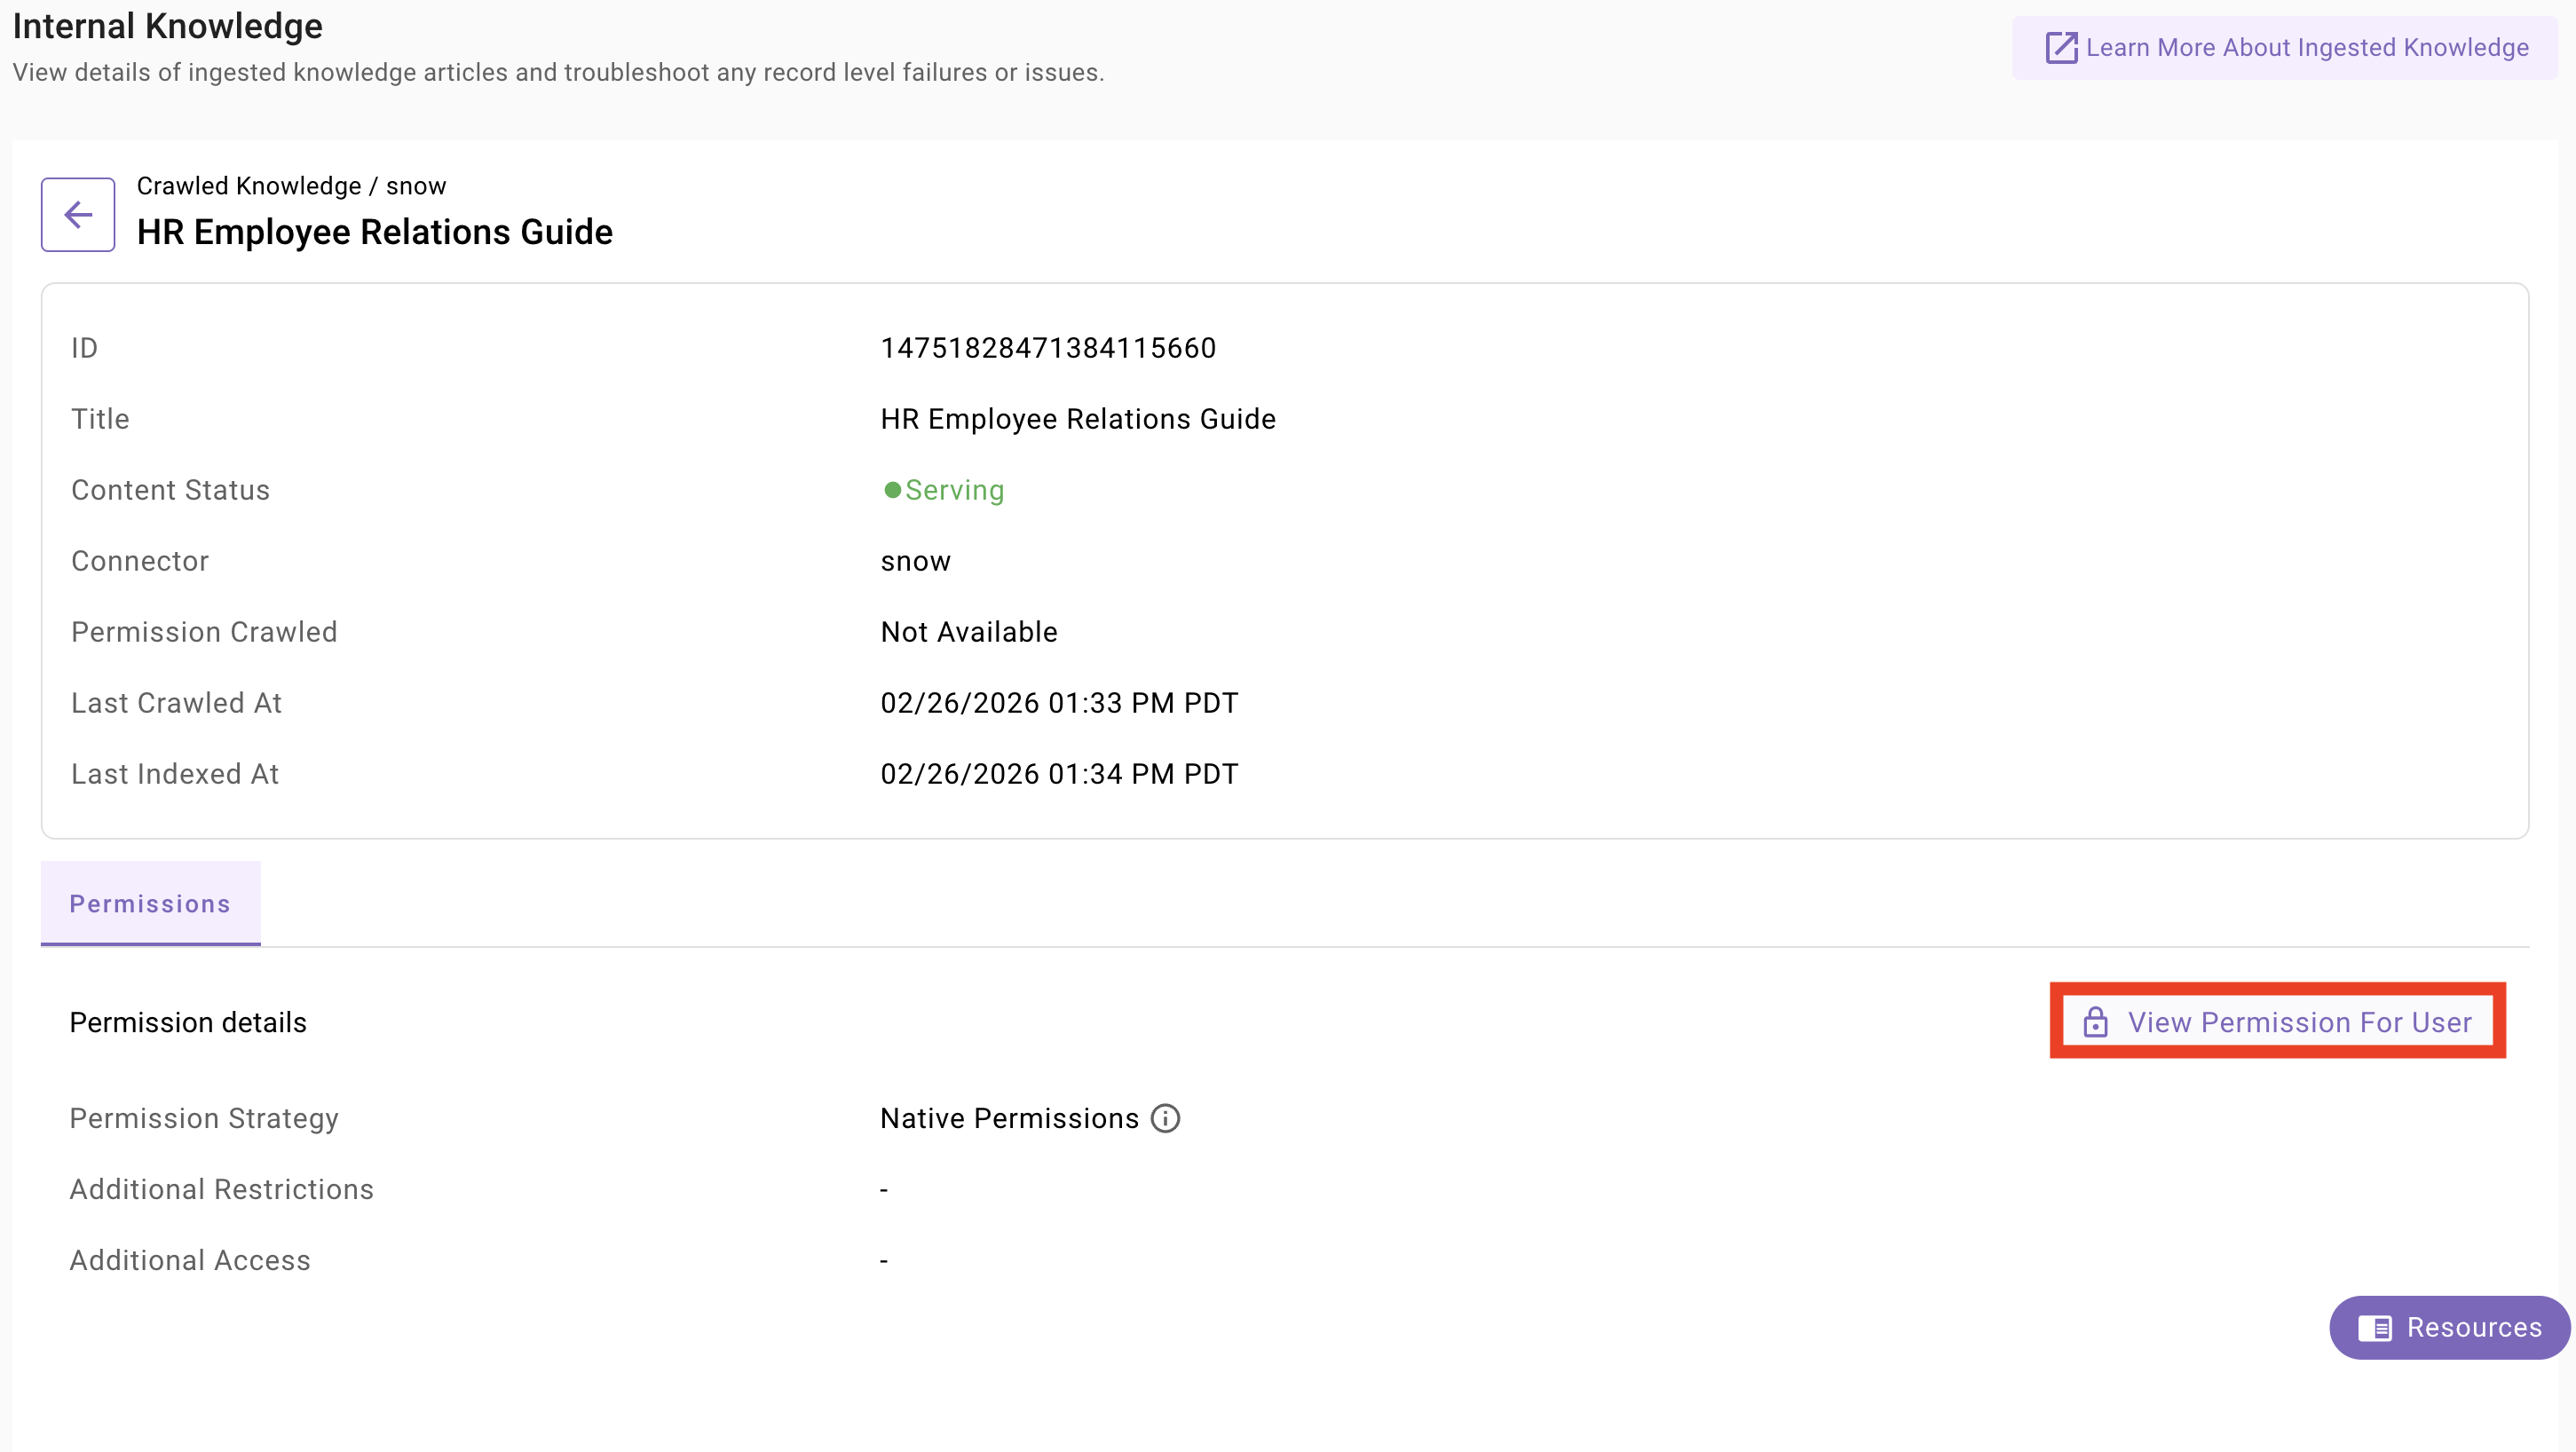Image resolution: width=2576 pixels, height=1452 pixels.
Task: Click the Not Available permission crawled value
Action: click(x=968, y=632)
